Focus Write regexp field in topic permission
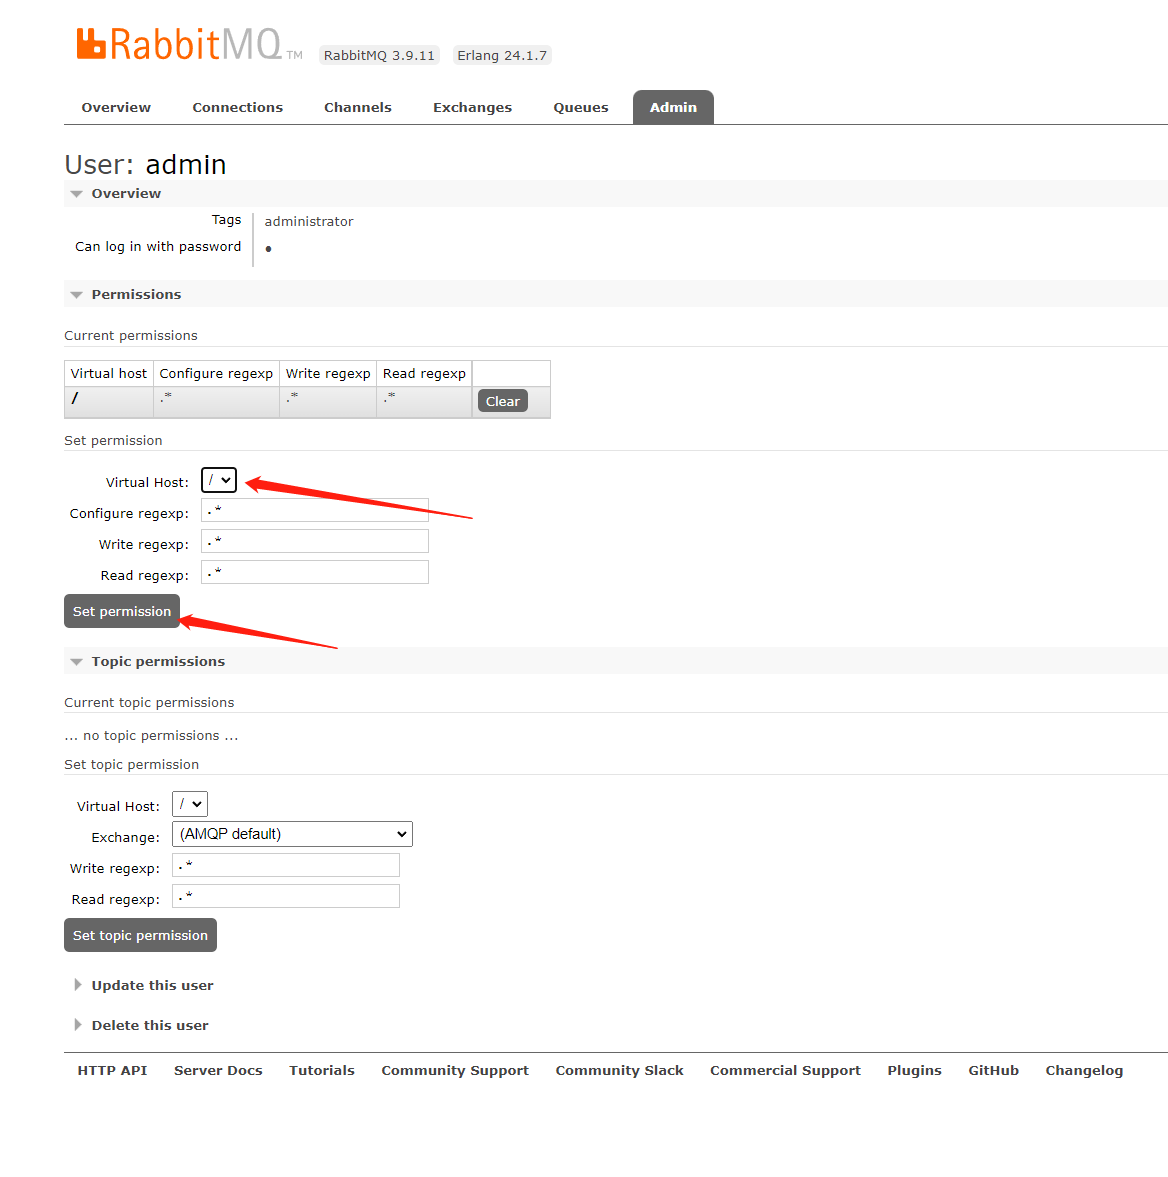Image resolution: width=1168 pixels, height=1177 pixels. tap(286, 865)
